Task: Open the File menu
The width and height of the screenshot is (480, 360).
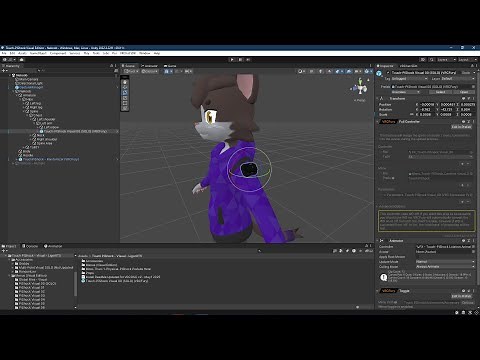Action: [x=4, y=53]
